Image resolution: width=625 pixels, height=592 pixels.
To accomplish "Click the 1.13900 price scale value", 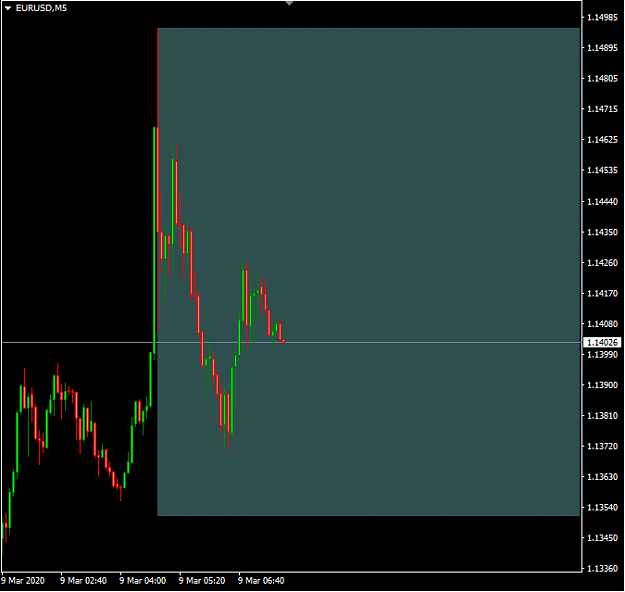I will coord(602,385).
